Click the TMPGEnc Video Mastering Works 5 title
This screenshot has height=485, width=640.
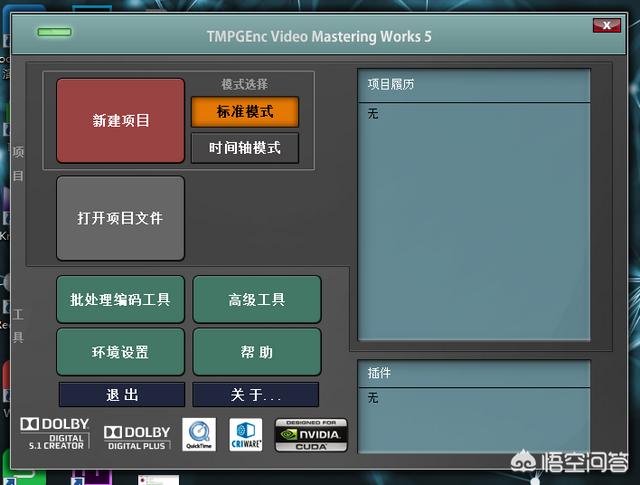click(x=319, y=36)
